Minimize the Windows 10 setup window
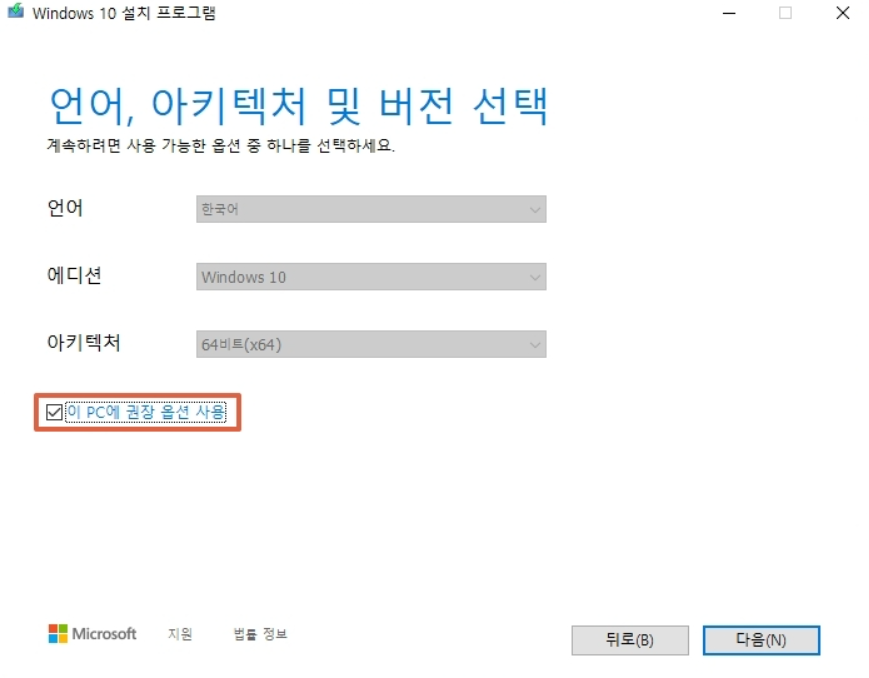The height and width of the screenshot is (678, 869). (729, 13)
